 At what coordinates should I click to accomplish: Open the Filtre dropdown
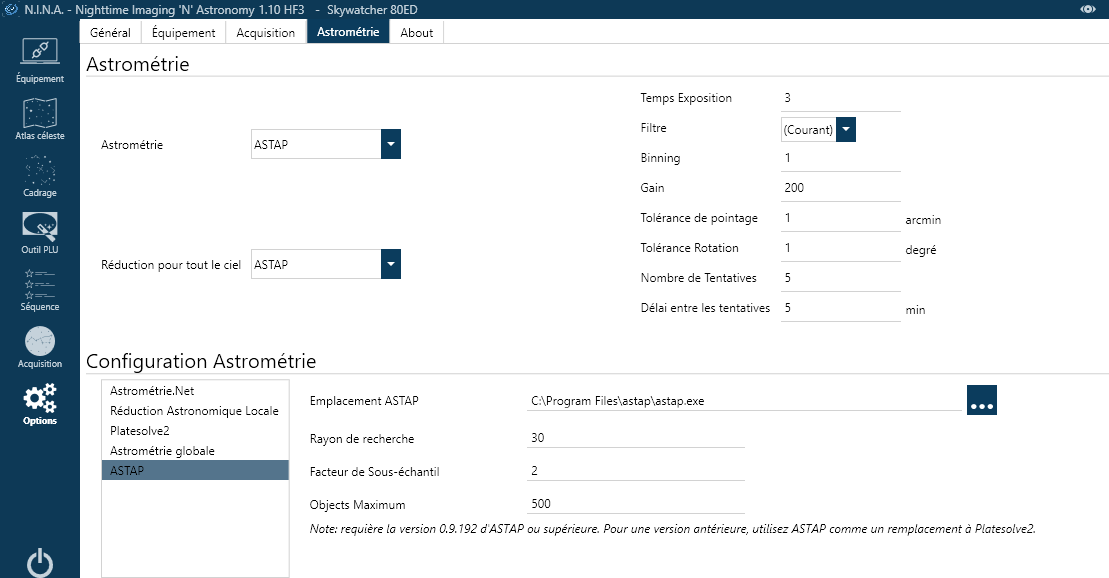tap(846, 129)
